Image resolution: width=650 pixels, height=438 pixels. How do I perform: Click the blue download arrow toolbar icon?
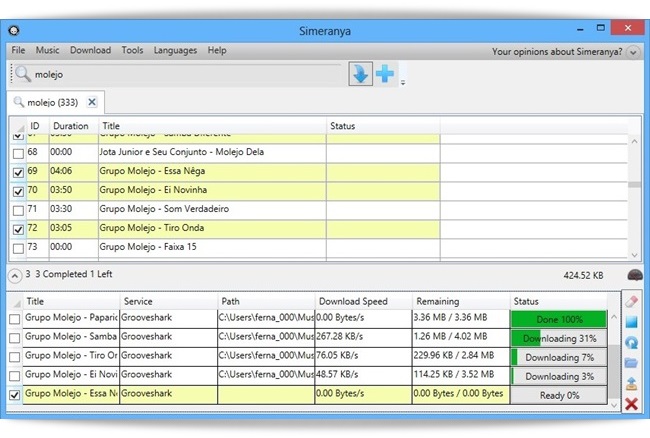click(360, 74)
